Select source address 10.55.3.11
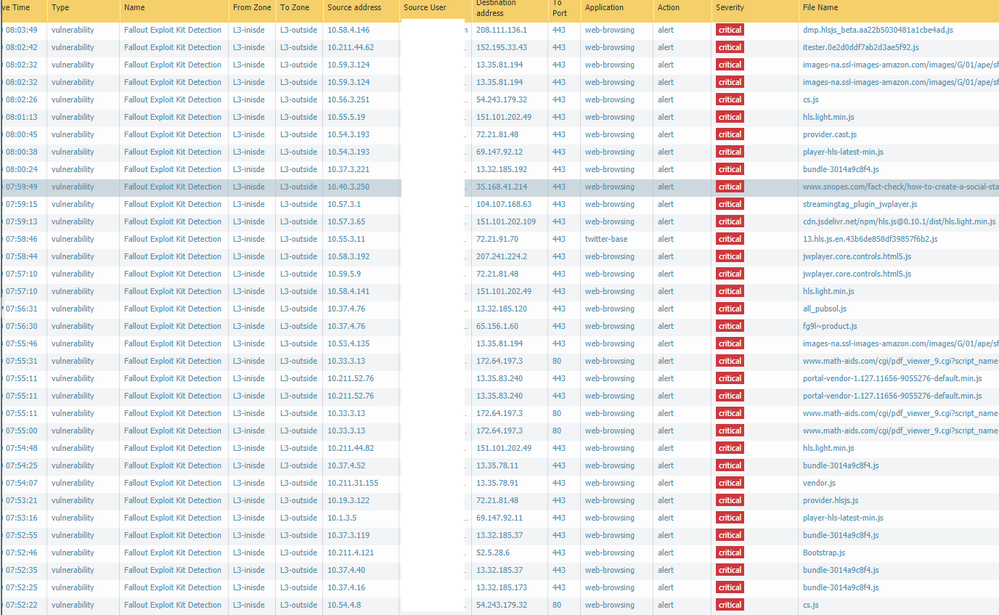Screen dimensions: 999x615 tap(346, 239)
